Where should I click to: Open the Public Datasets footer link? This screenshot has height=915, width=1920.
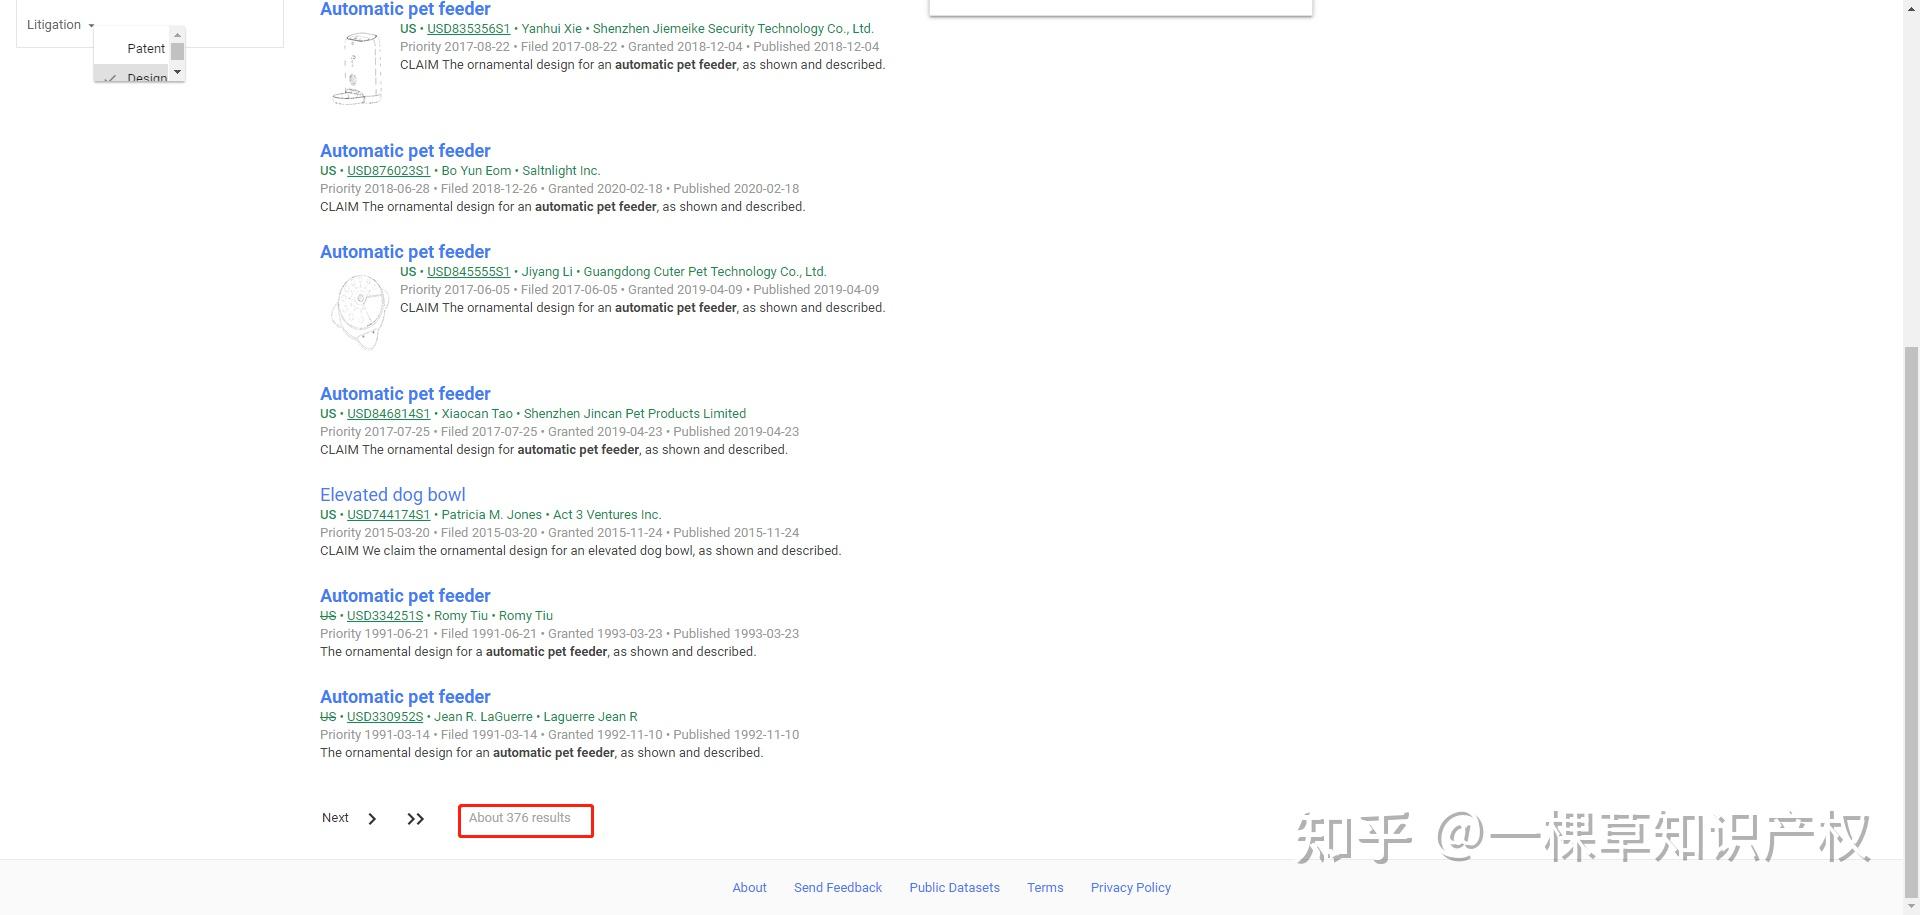(x=954, y=888)
